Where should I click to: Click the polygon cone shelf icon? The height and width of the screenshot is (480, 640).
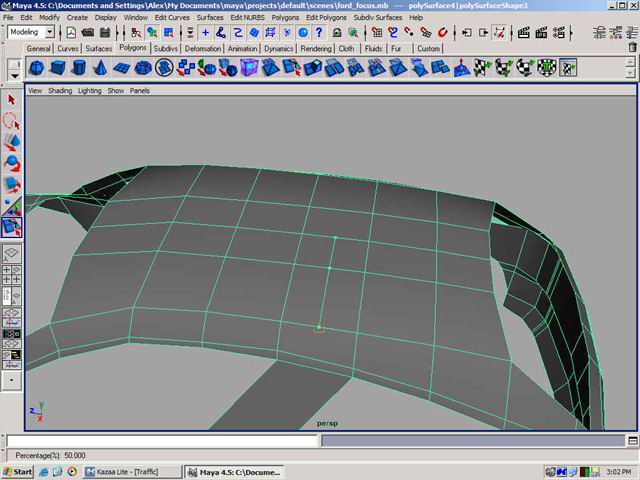coord(102,68)
